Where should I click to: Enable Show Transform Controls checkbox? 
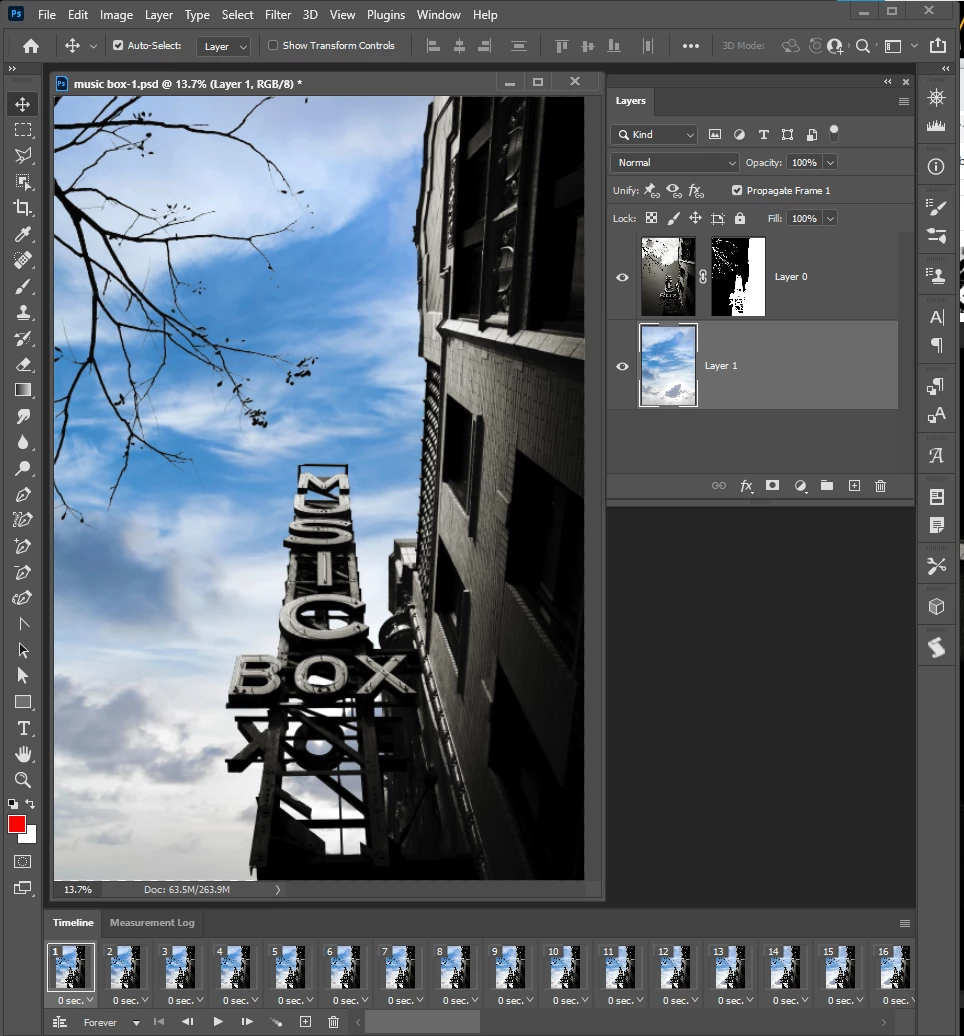tap(273, 46)
